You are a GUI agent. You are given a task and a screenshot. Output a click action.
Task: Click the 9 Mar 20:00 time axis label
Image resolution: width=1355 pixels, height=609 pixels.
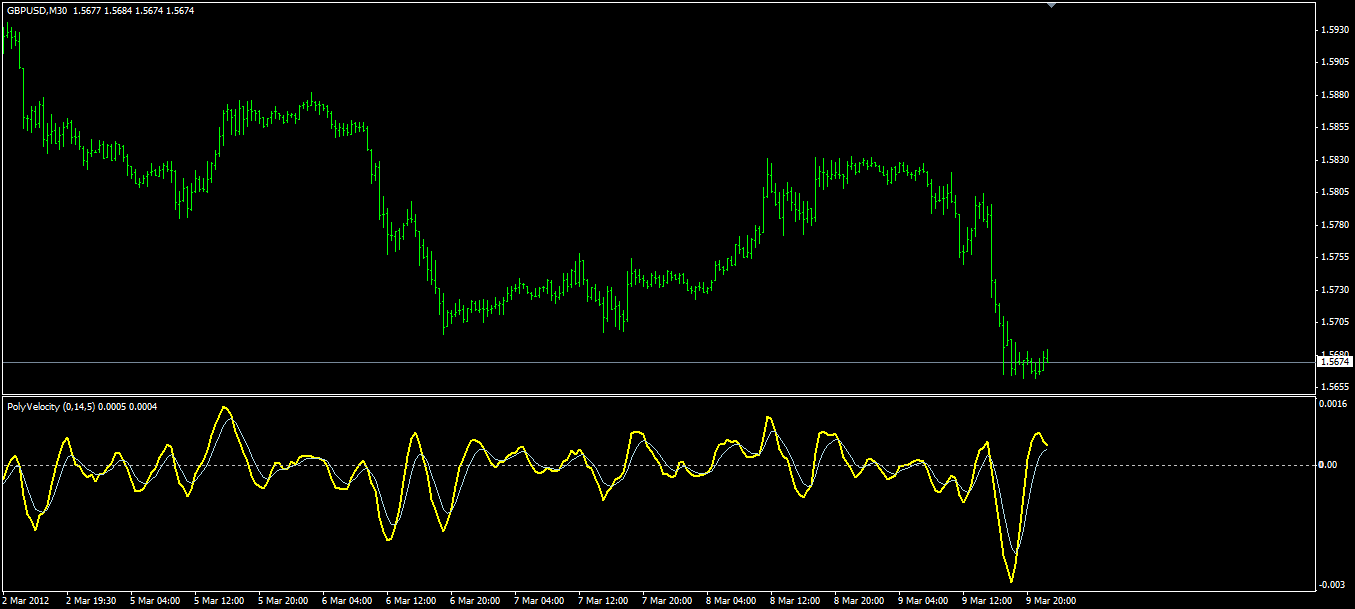1052,601
